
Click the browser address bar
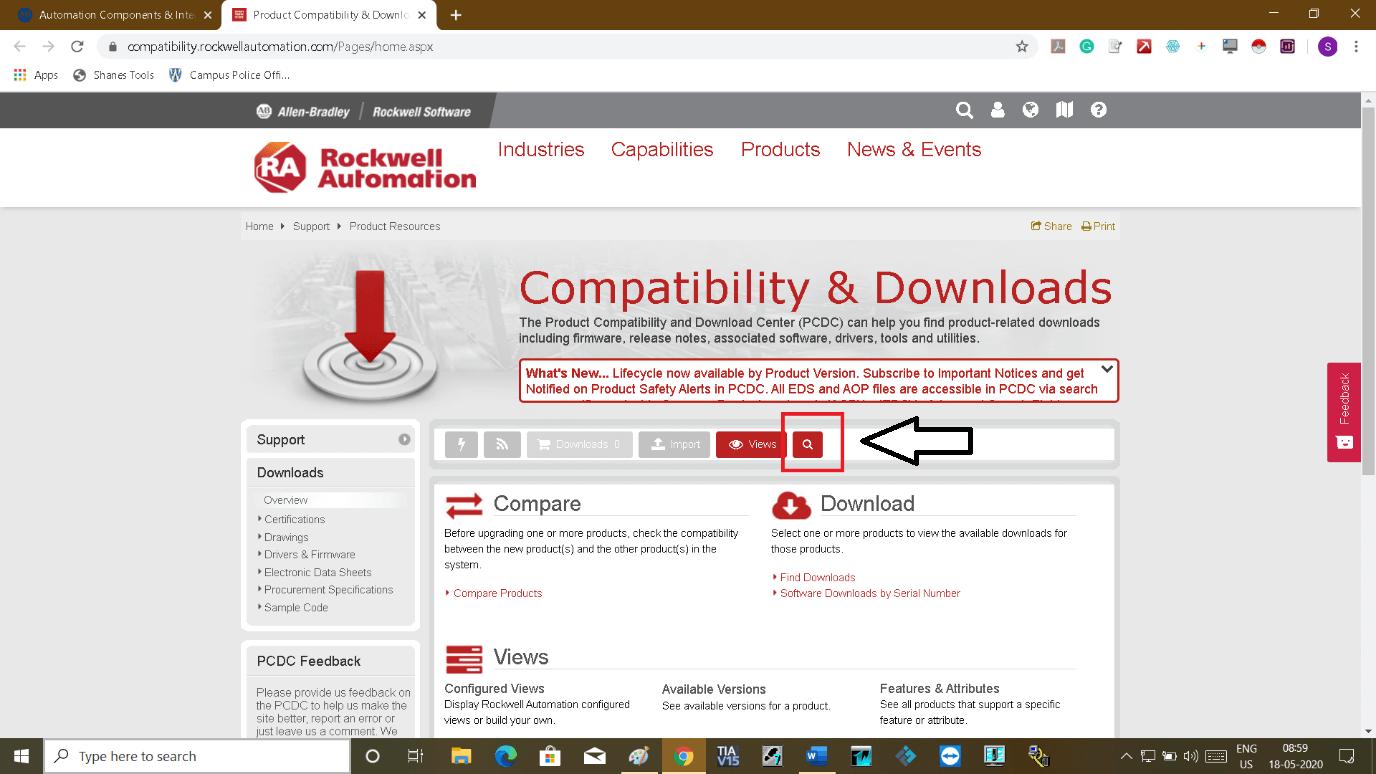565,46
